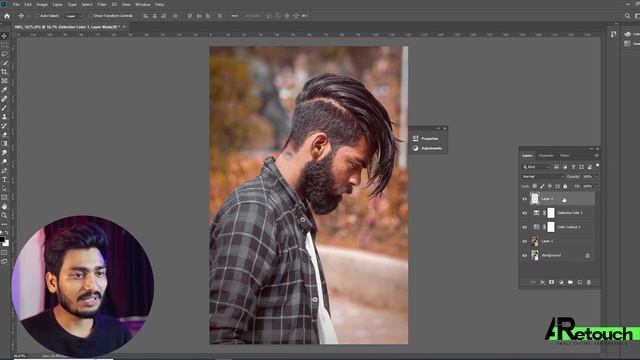Open the Opacity value dropdown
640x360 pixels.
595,177
